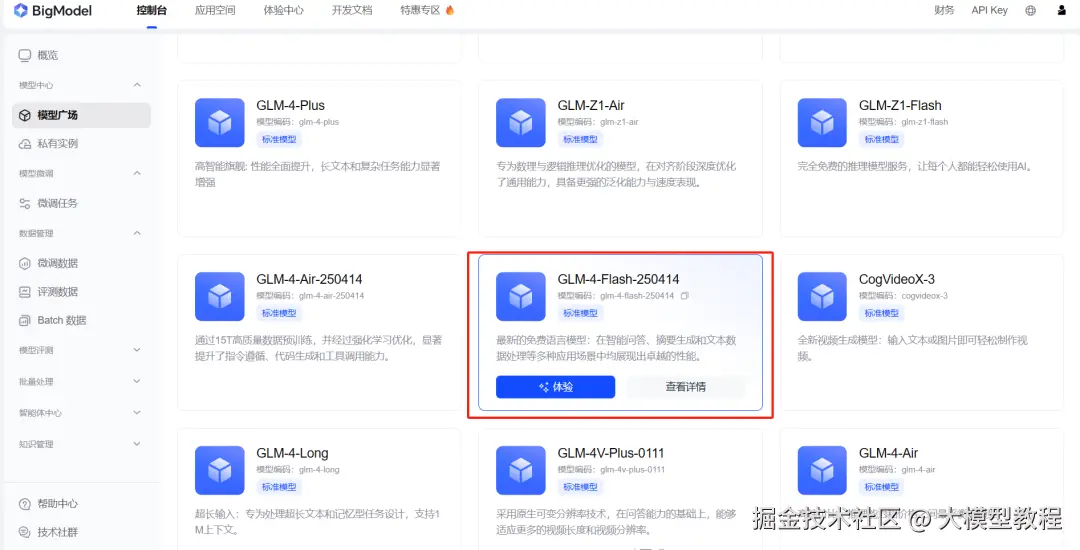Collapse the 模型中心 section
This screenshot has width=1080, height=550.
137,85
